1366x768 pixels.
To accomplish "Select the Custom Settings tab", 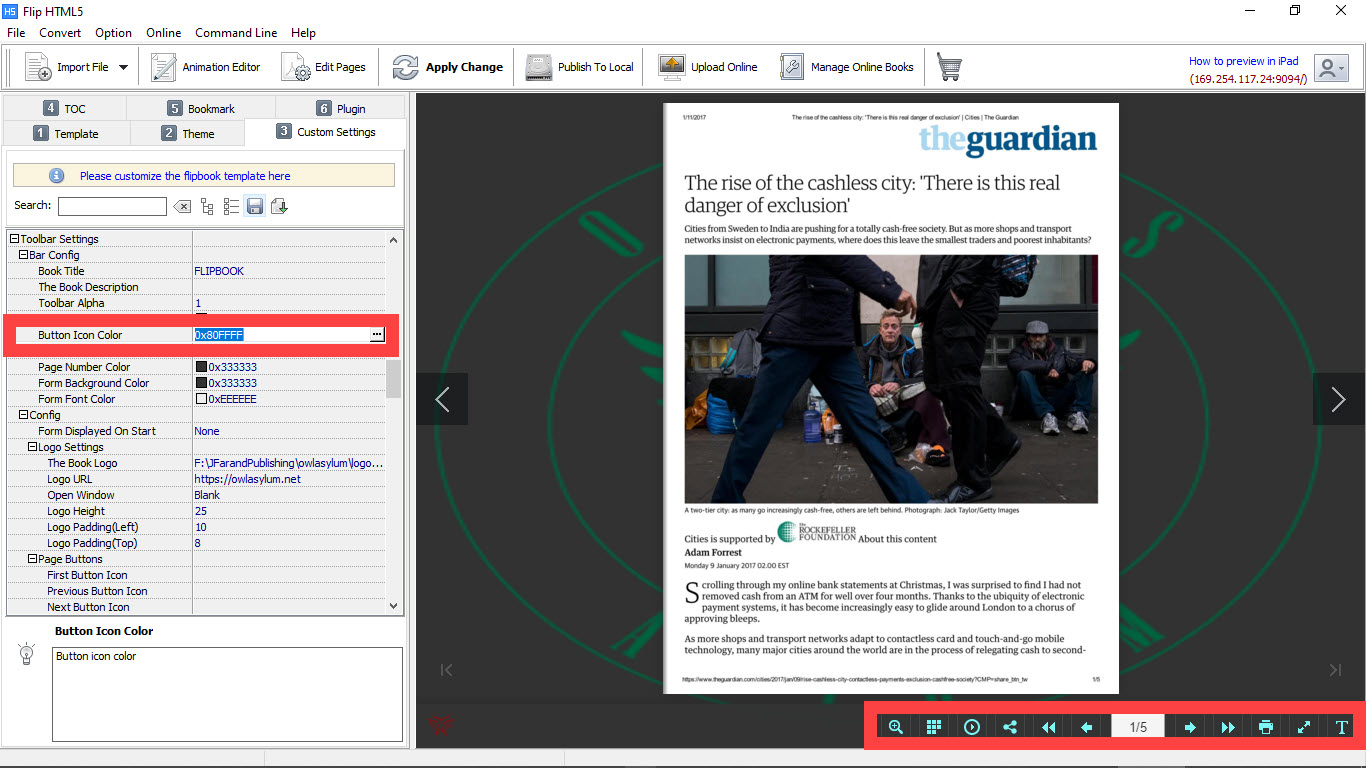I will [326, 132].
